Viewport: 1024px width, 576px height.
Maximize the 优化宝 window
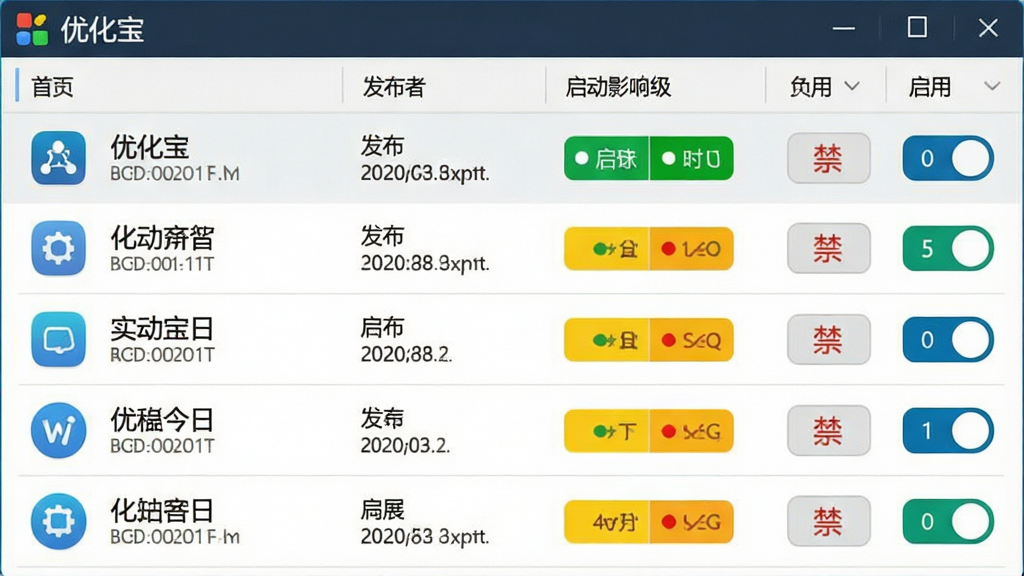coord(918,27)
